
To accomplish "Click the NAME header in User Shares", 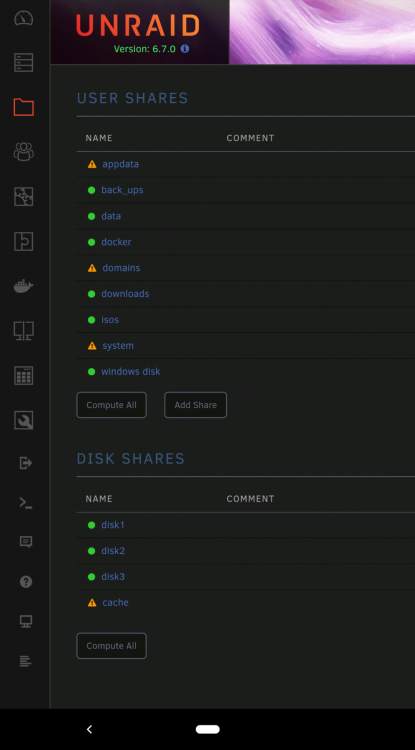I will pos(99,138).
